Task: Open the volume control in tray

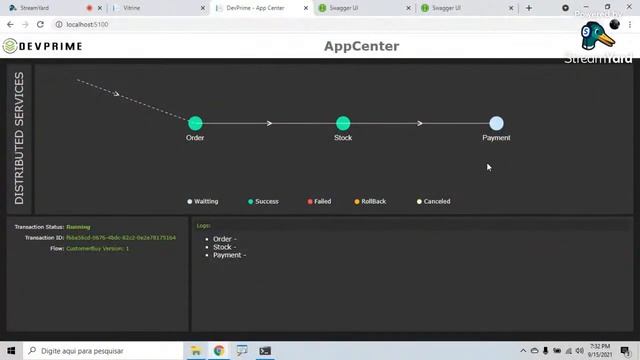Action: 580,351
